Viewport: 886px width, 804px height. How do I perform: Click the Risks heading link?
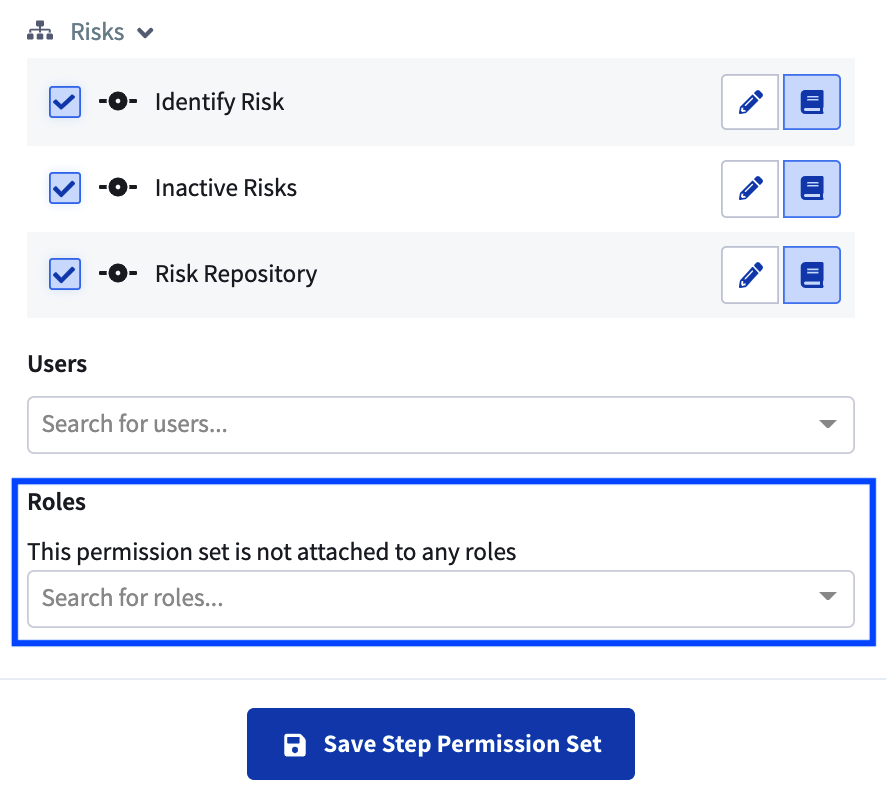click(95, 31)
